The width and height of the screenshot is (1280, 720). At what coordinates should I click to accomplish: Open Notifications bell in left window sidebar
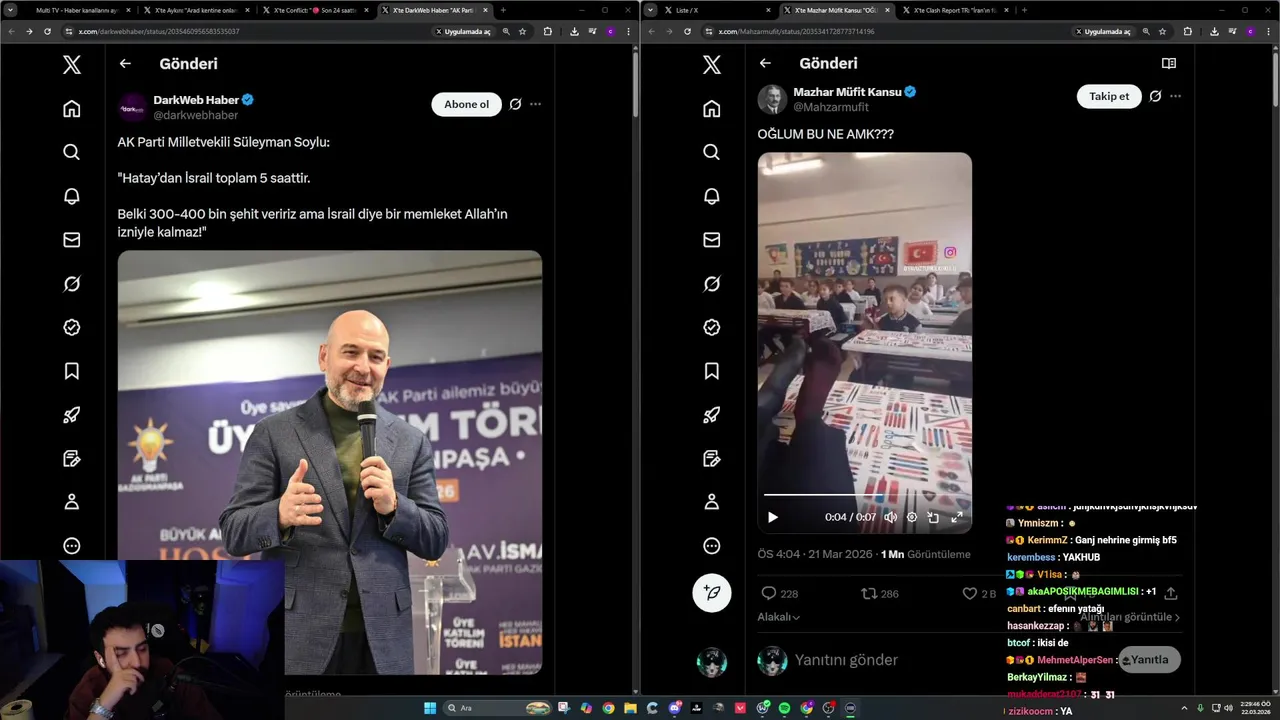(x=71, y=196)
